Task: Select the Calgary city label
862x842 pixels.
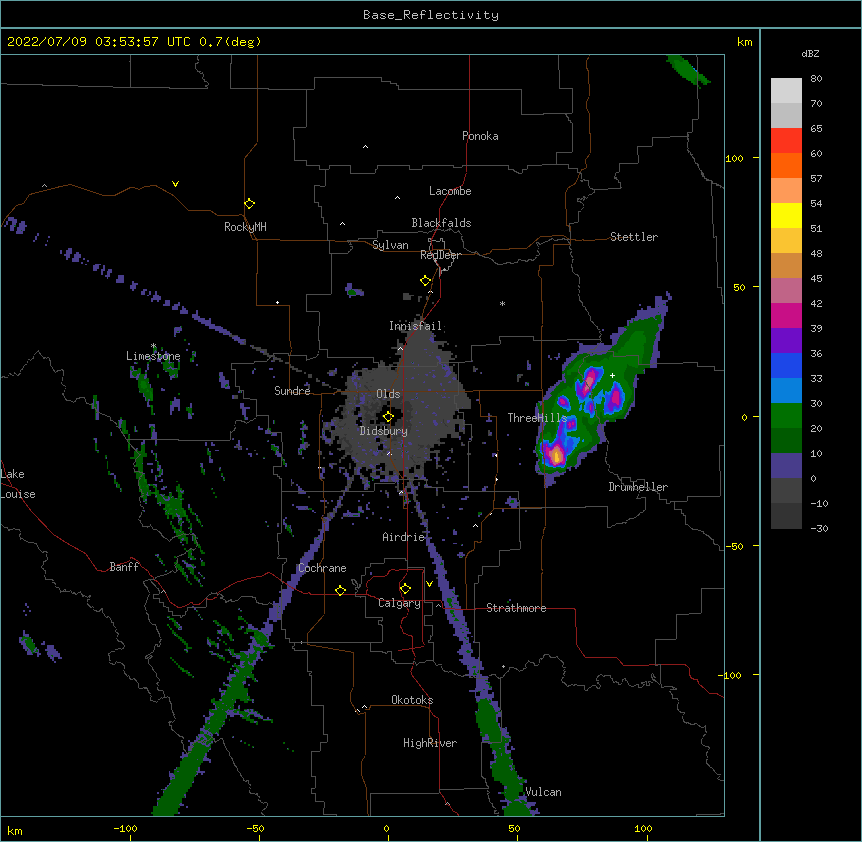Action: 400,603
